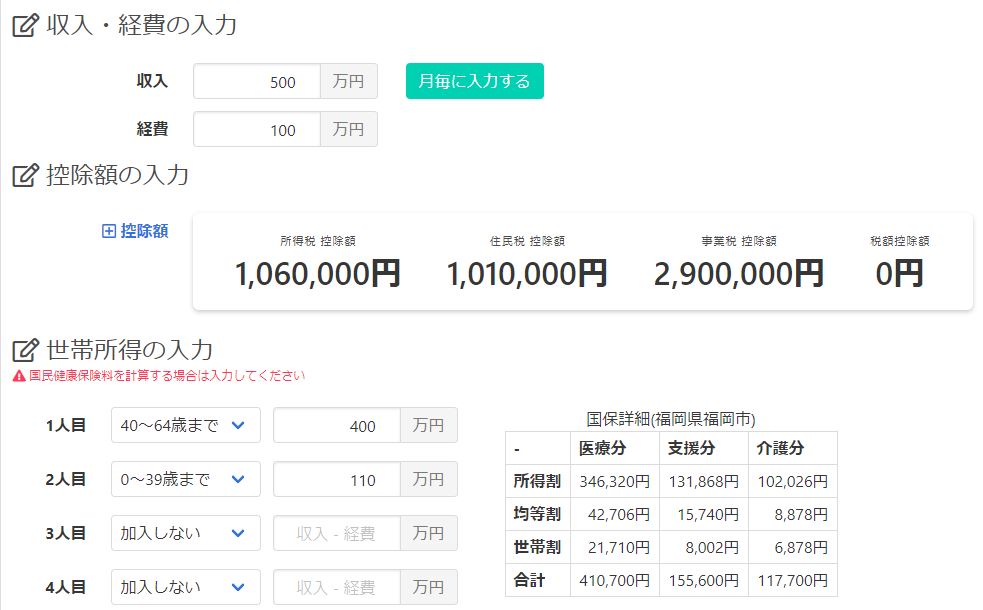Click the 2人目 income field showing 110
The image size is (983, 610).
point(337,479)
